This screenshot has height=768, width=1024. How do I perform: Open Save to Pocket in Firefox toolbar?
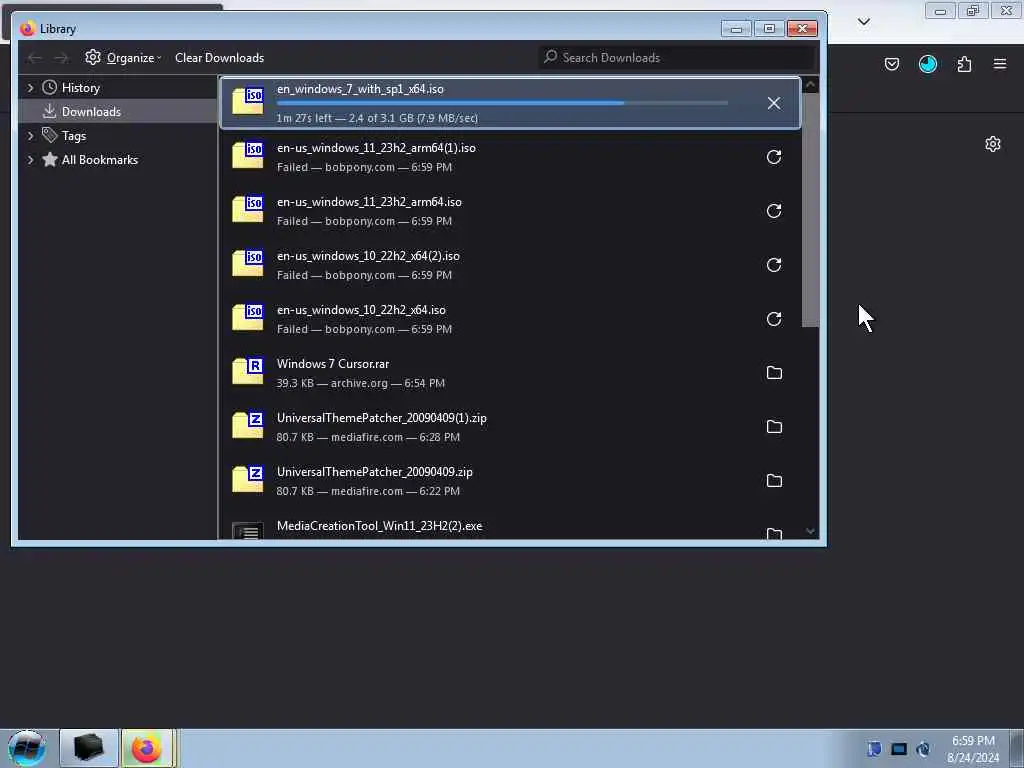(892, 64)
